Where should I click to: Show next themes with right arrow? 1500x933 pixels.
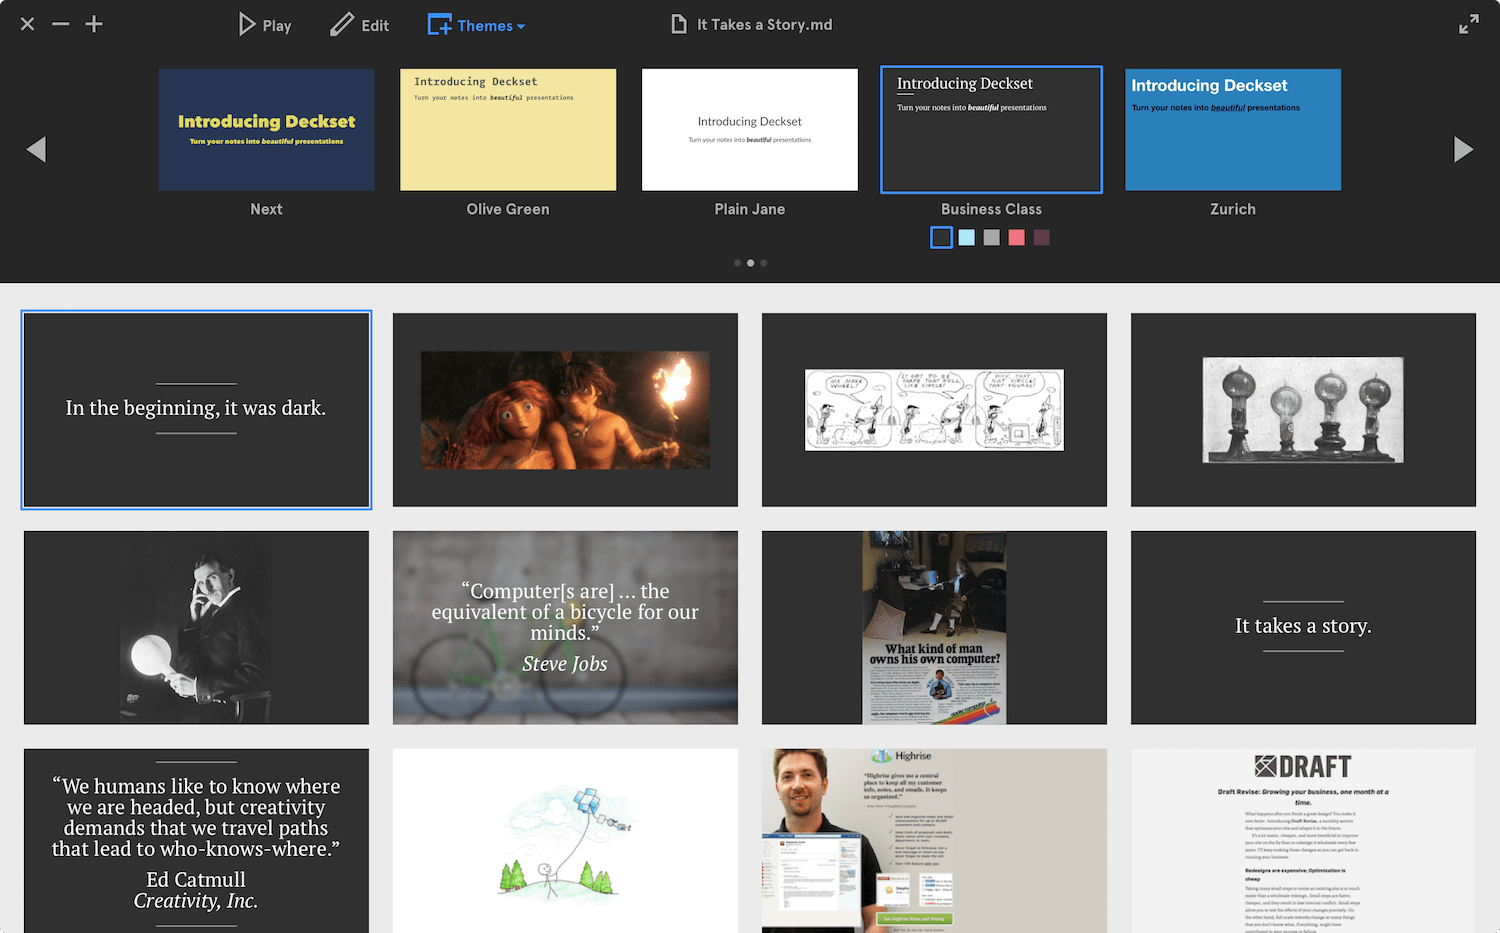pyautogui.click(x=1463, y=149)
